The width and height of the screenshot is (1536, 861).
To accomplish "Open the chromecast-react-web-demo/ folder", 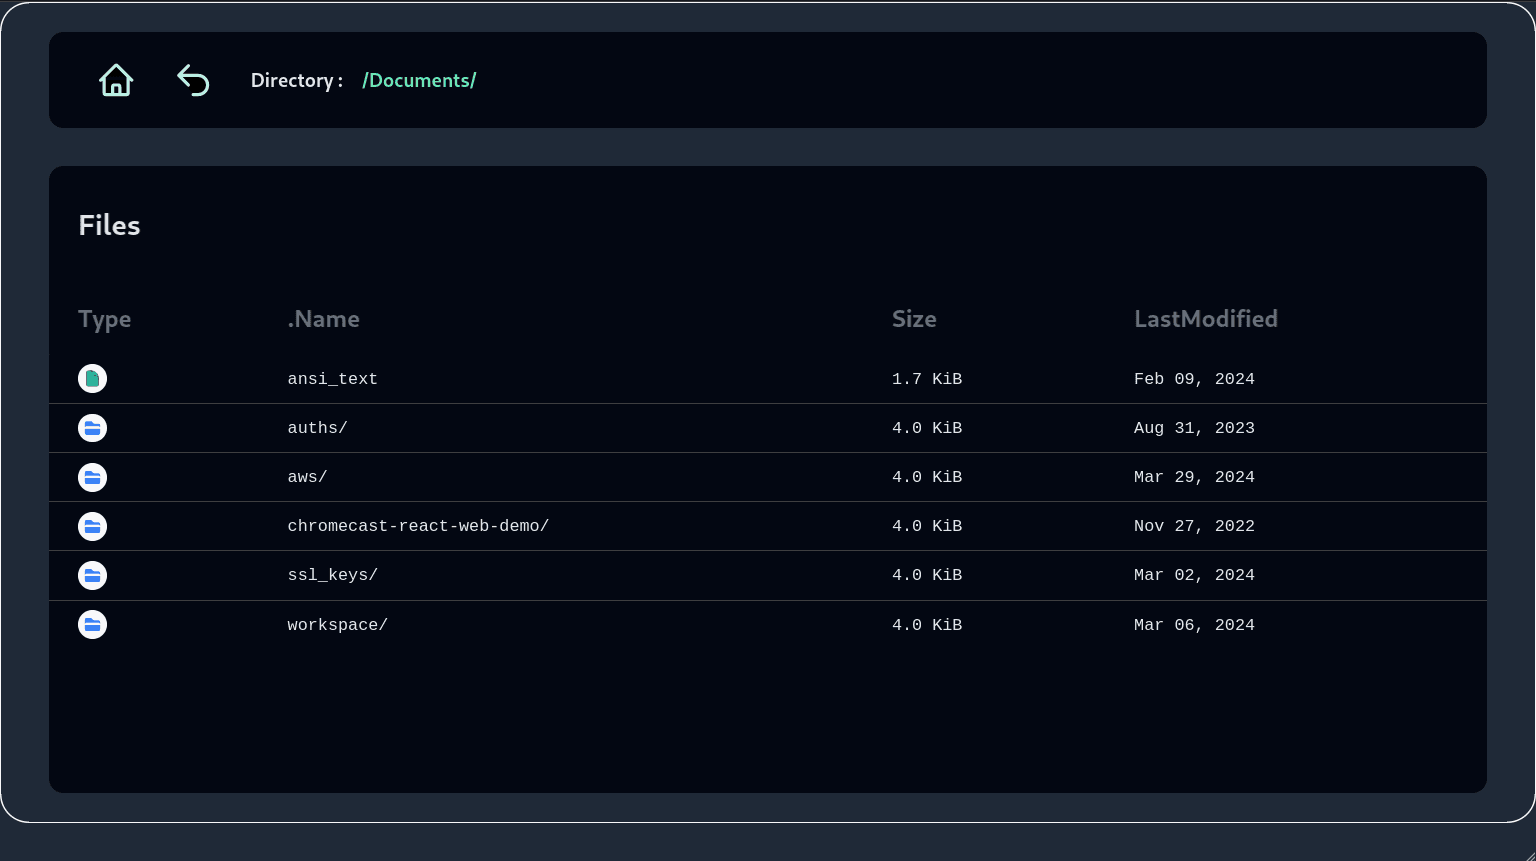I will (x=418, y=526).
